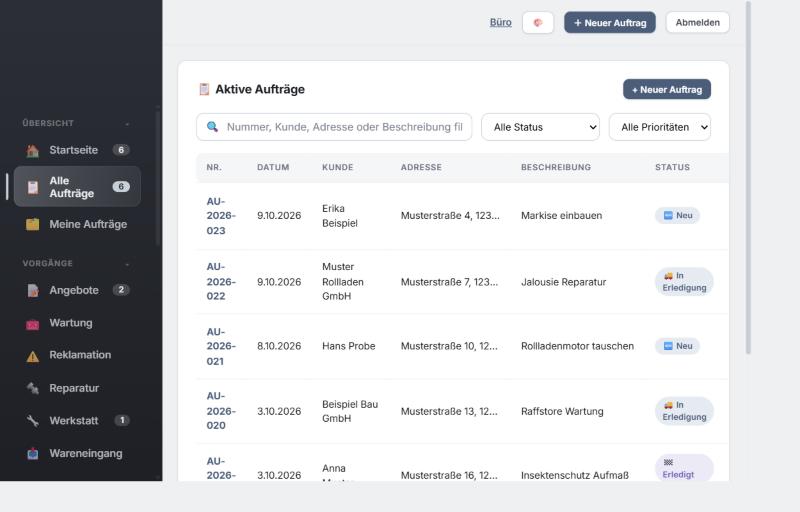Click + Neuer Auftrag in Aktive Aufträge card
The image size is (800, 512).
667,90
